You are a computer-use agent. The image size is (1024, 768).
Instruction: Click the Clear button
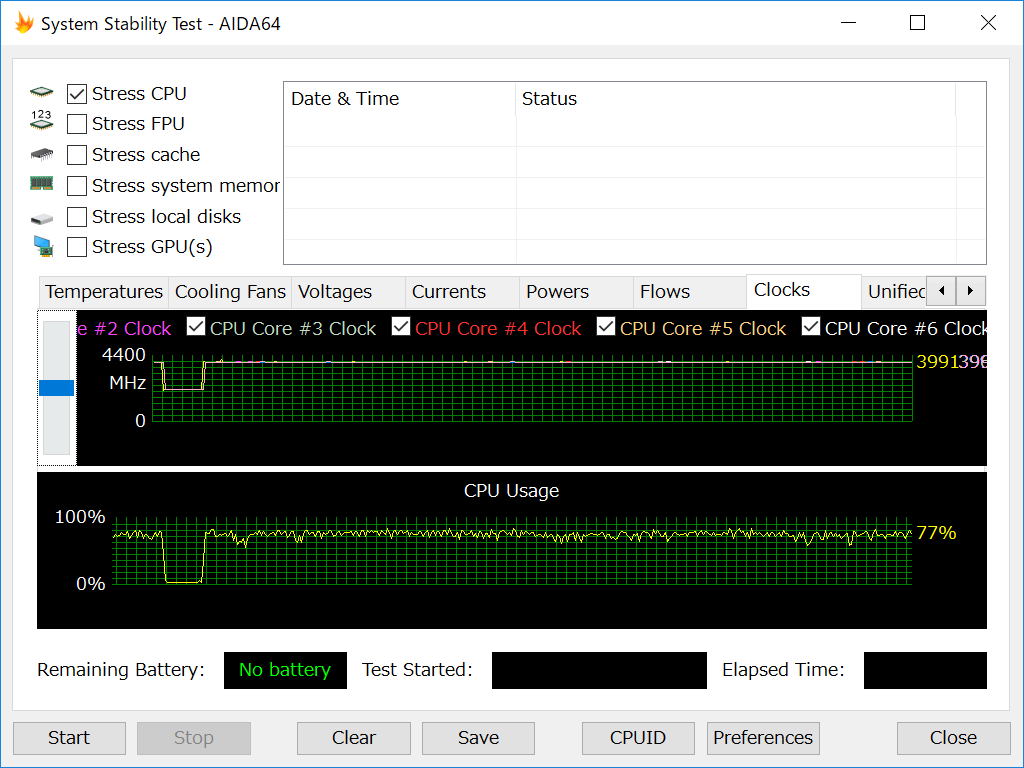click(354, 738)
